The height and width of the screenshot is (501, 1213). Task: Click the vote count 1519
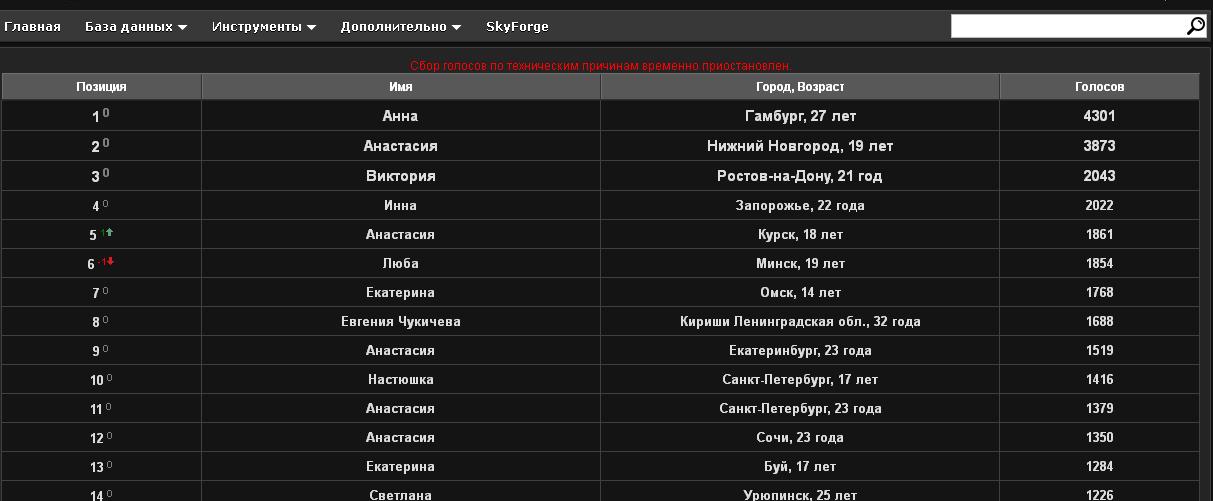pos(1099,350)
